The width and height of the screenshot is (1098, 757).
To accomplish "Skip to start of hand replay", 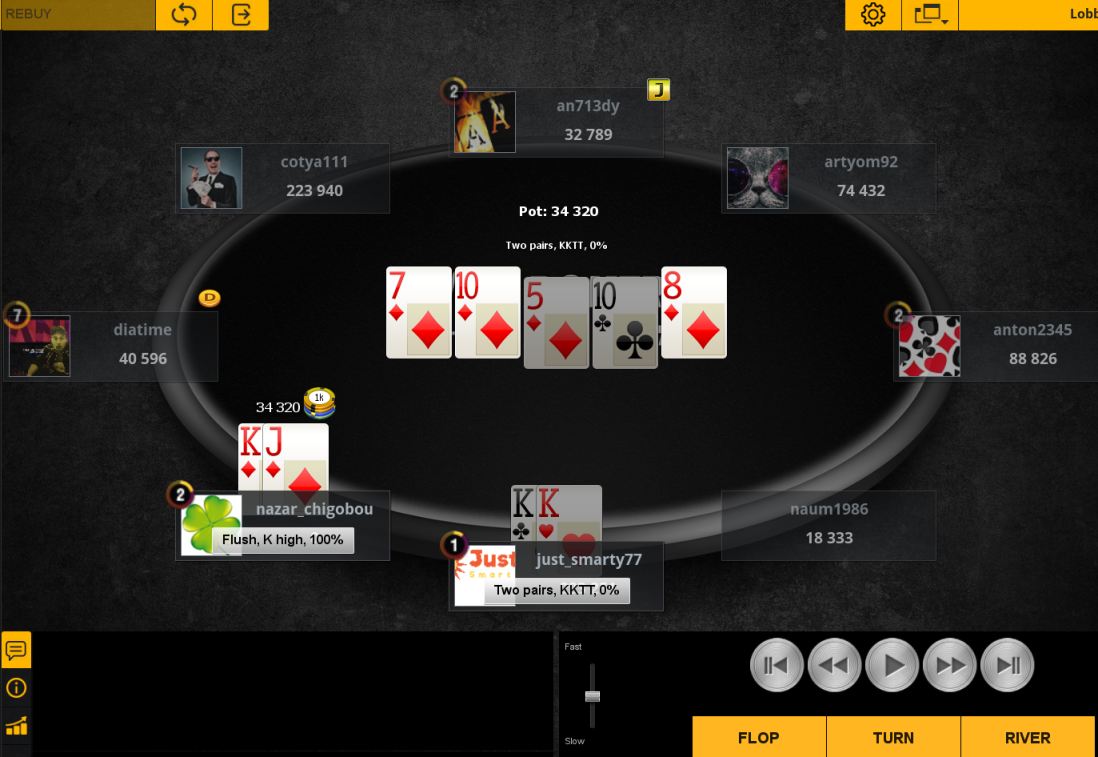I will (x=777, y=665).
